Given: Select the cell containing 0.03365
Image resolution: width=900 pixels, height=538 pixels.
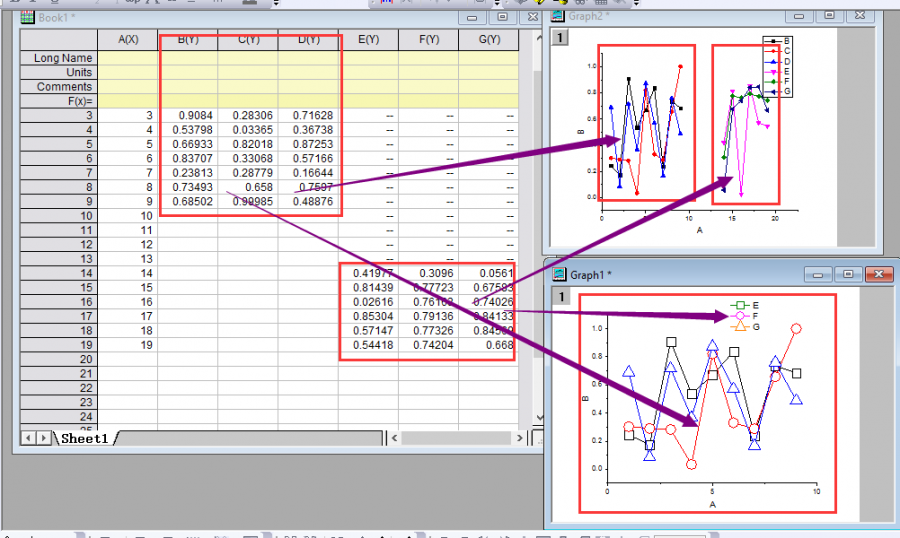Looking at the screenshot, I should [248, 130].
